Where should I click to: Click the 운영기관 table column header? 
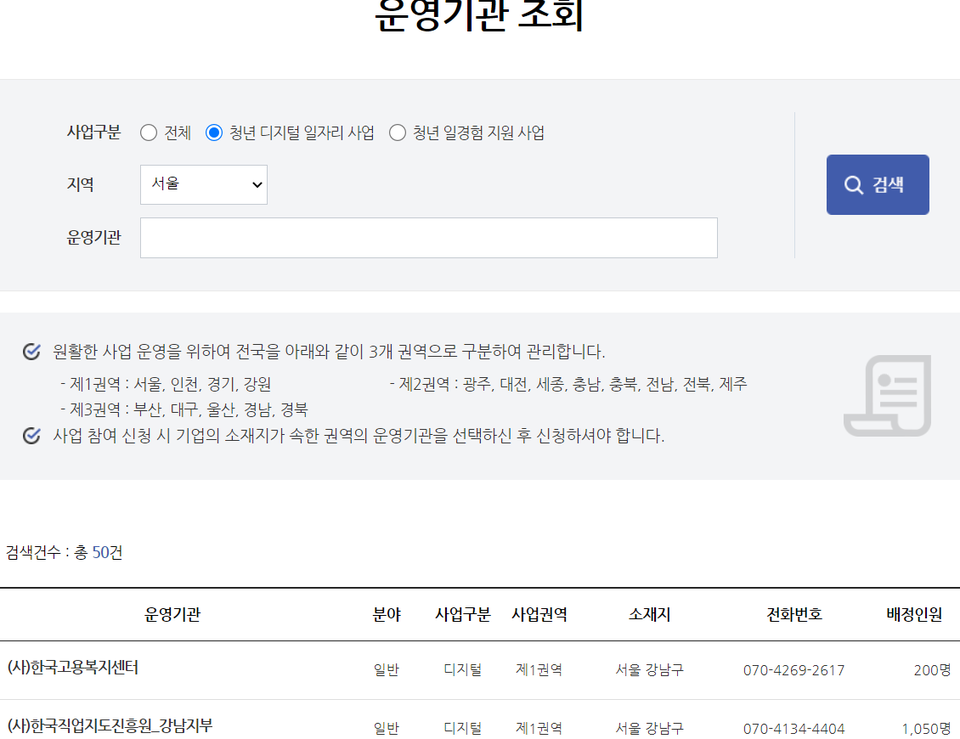172,614
